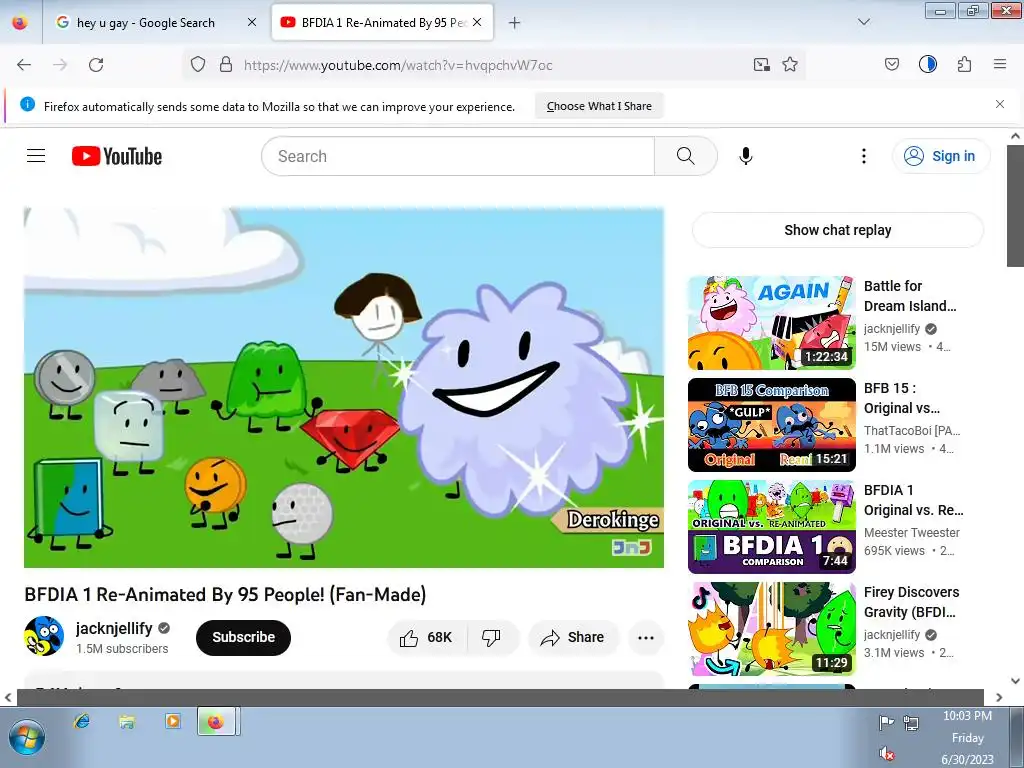
Task: Click Firey Discovers Gravity video title
Action: (x=911, y=602)
